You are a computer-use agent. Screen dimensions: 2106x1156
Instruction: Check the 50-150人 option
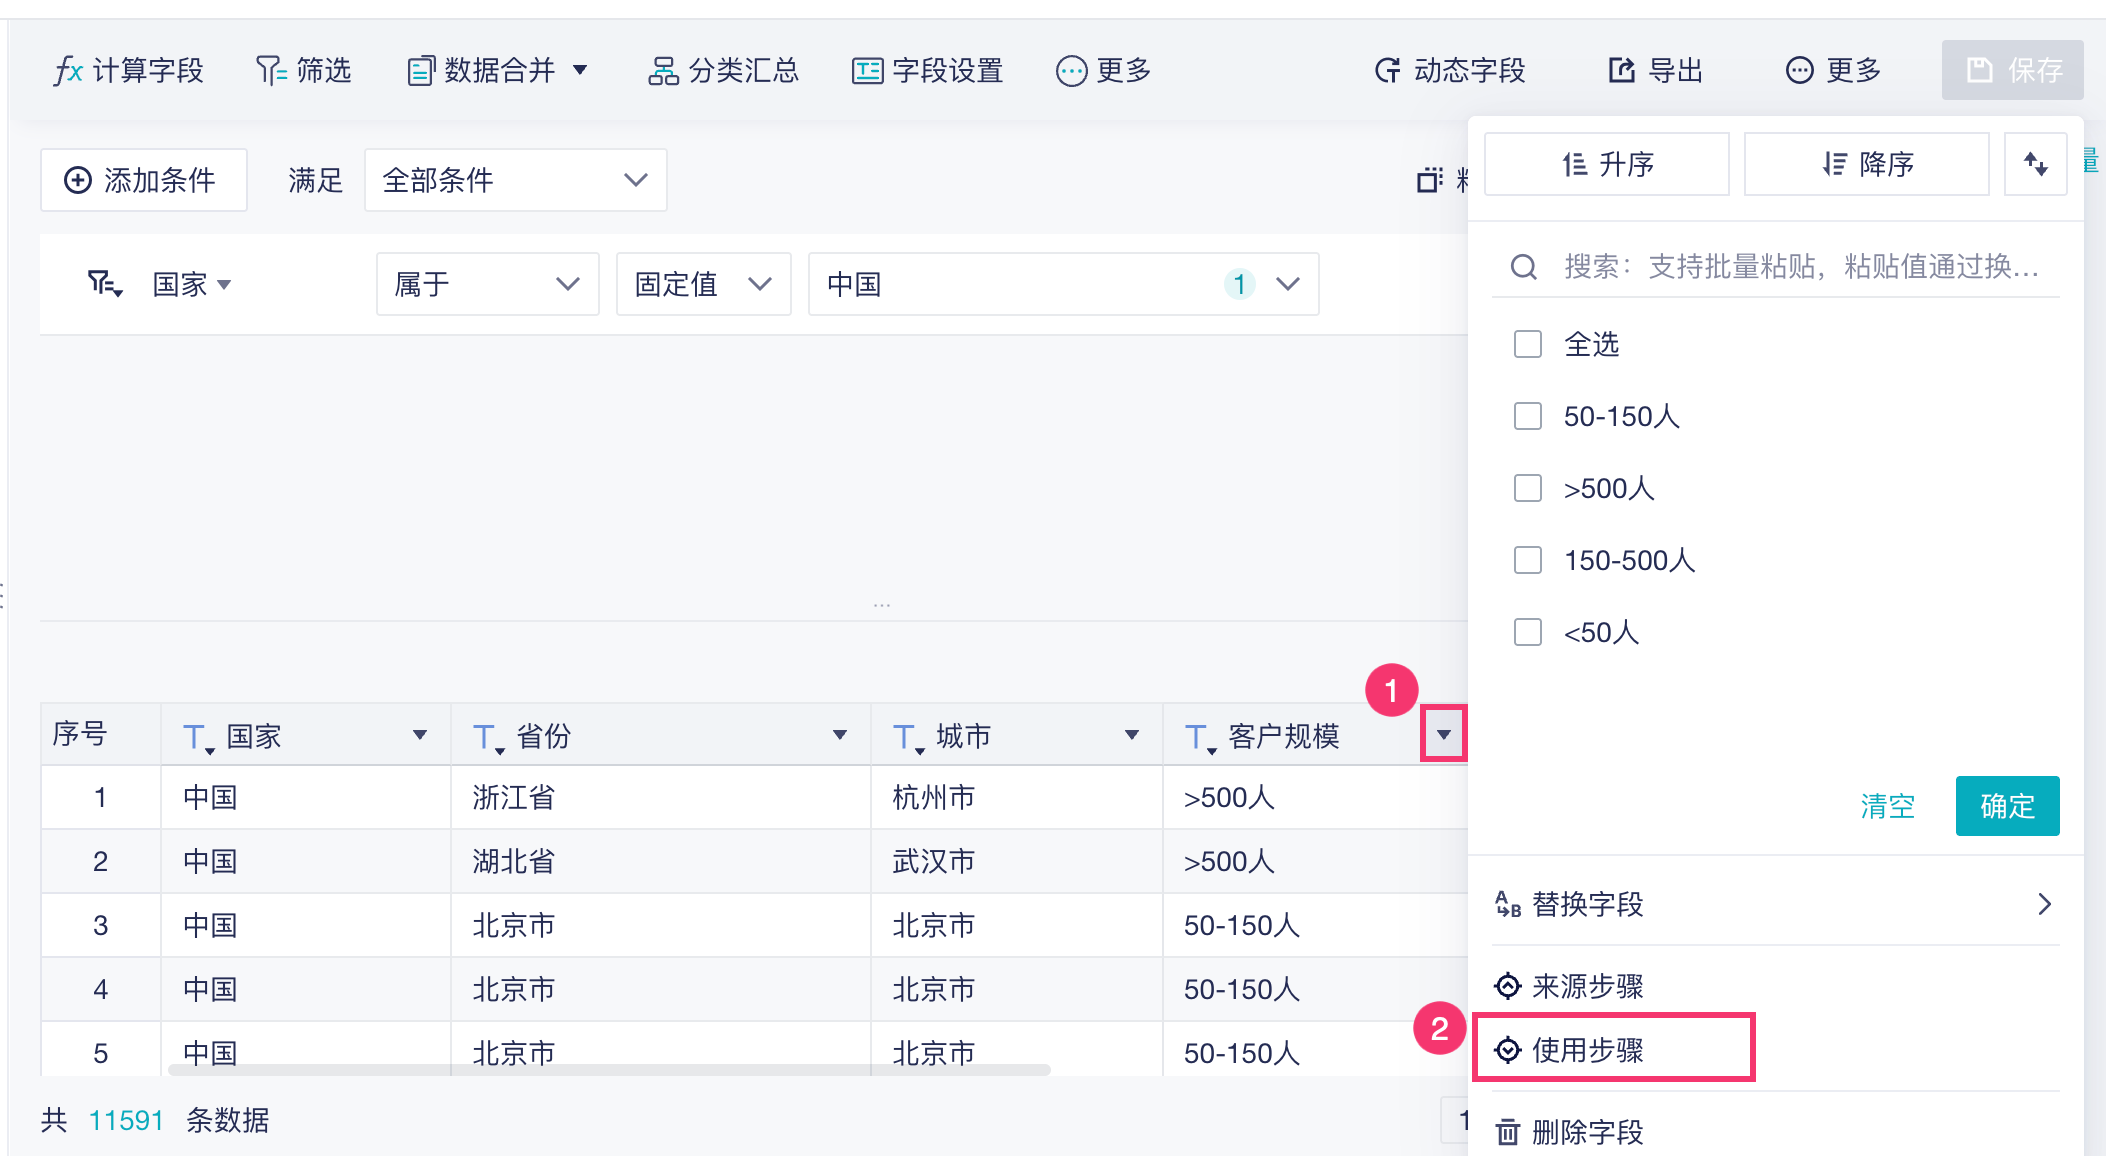1528,416
